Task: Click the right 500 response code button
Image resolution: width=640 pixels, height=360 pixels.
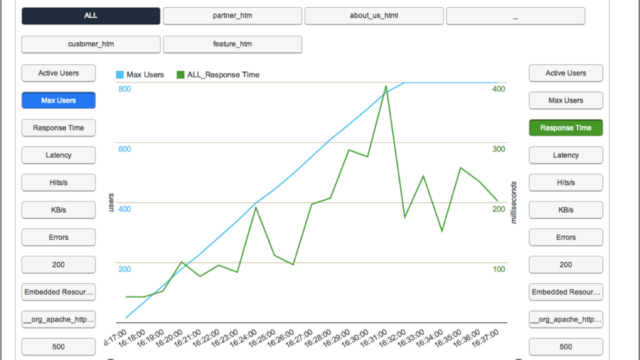Action: tap(566, 347)
